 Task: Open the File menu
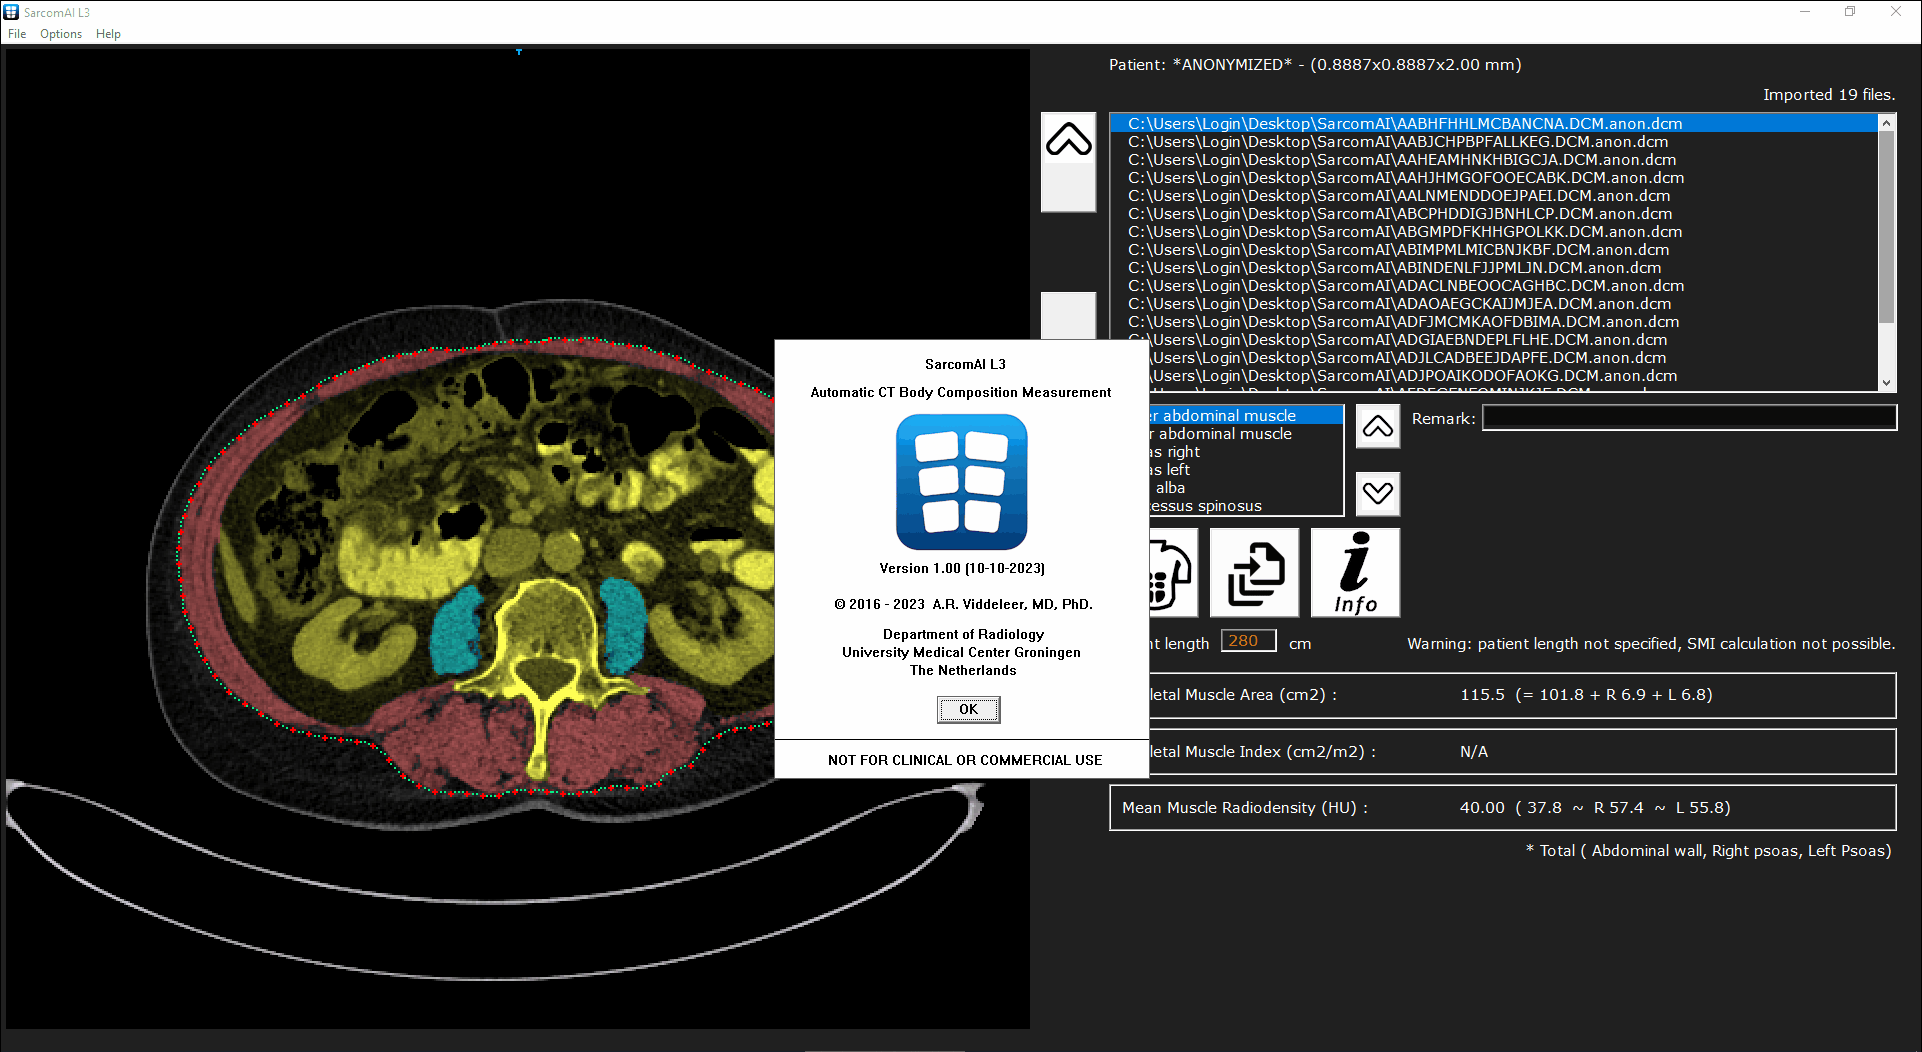[x=17, y=34]
